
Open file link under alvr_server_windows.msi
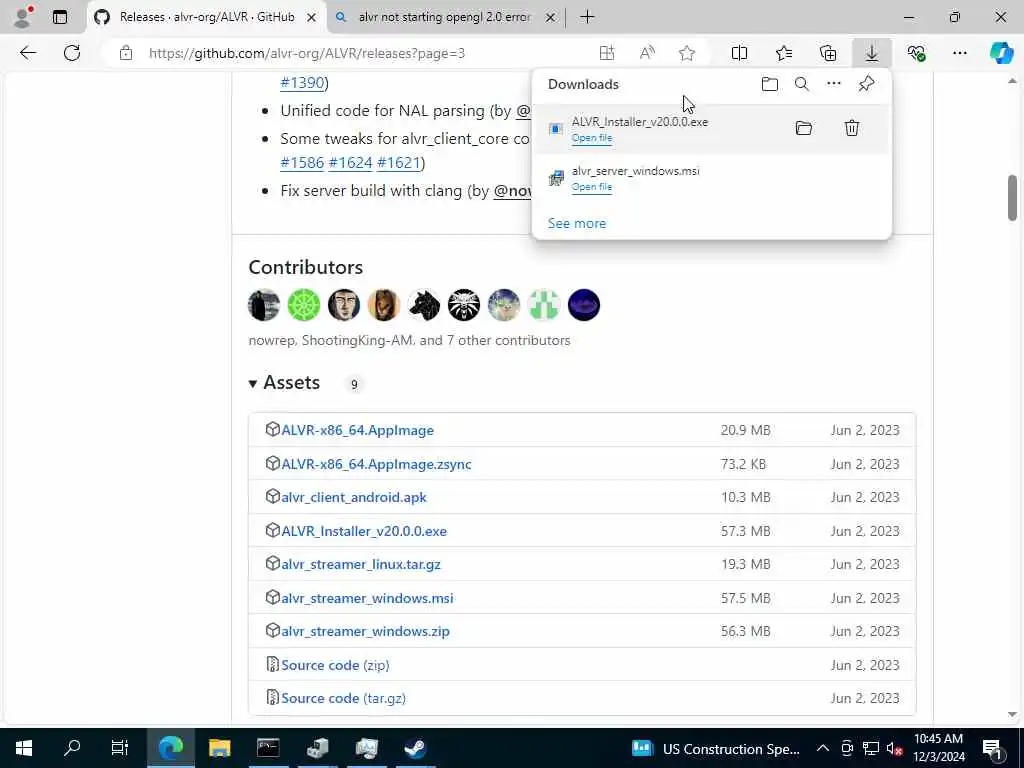pyautogui.click(x=592, y=187)
